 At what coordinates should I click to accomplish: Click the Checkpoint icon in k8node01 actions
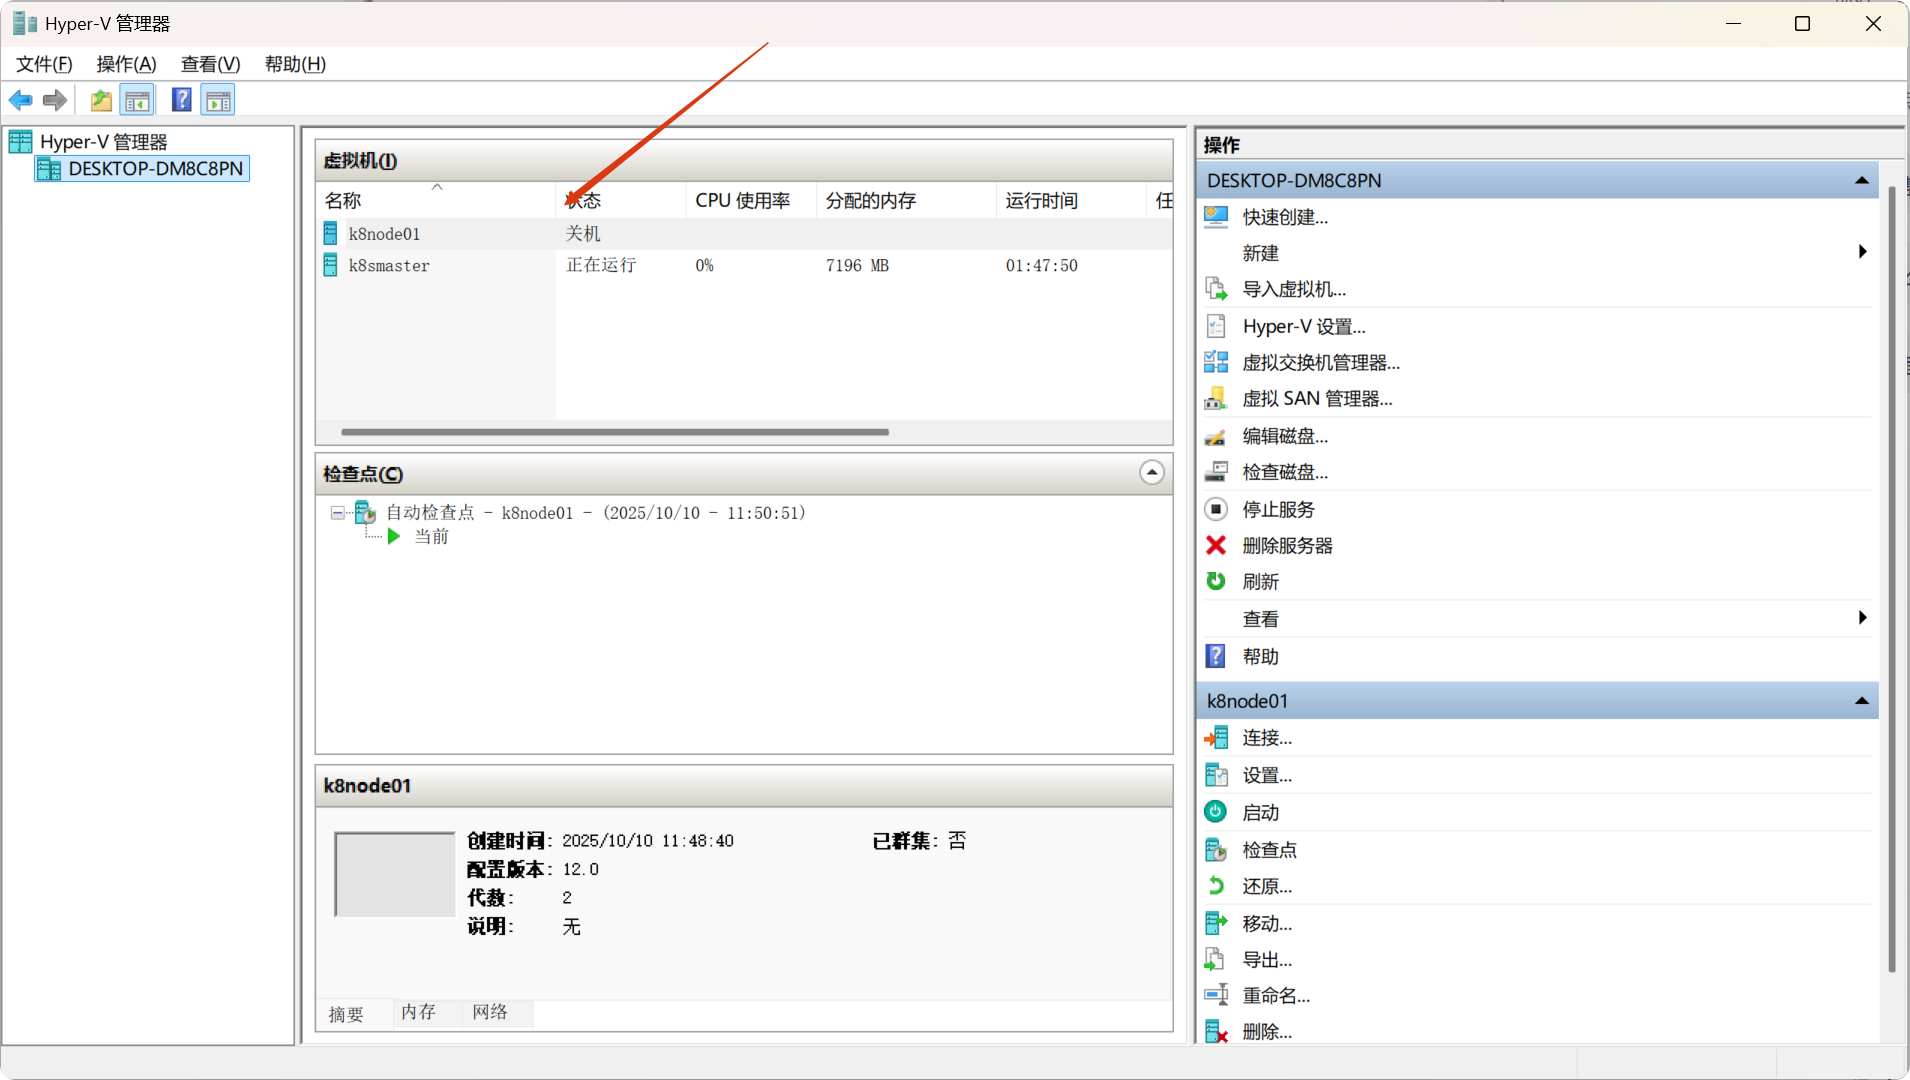point(1216,850)
